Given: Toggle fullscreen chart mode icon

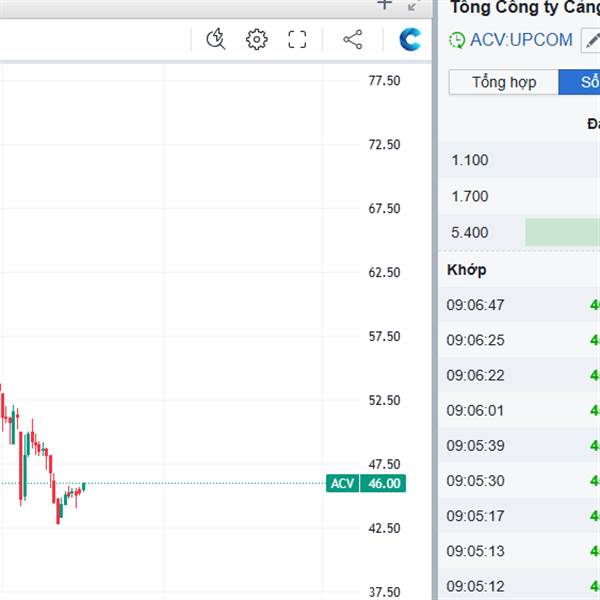Looking at the screenshot, I should tap(297, 39).
